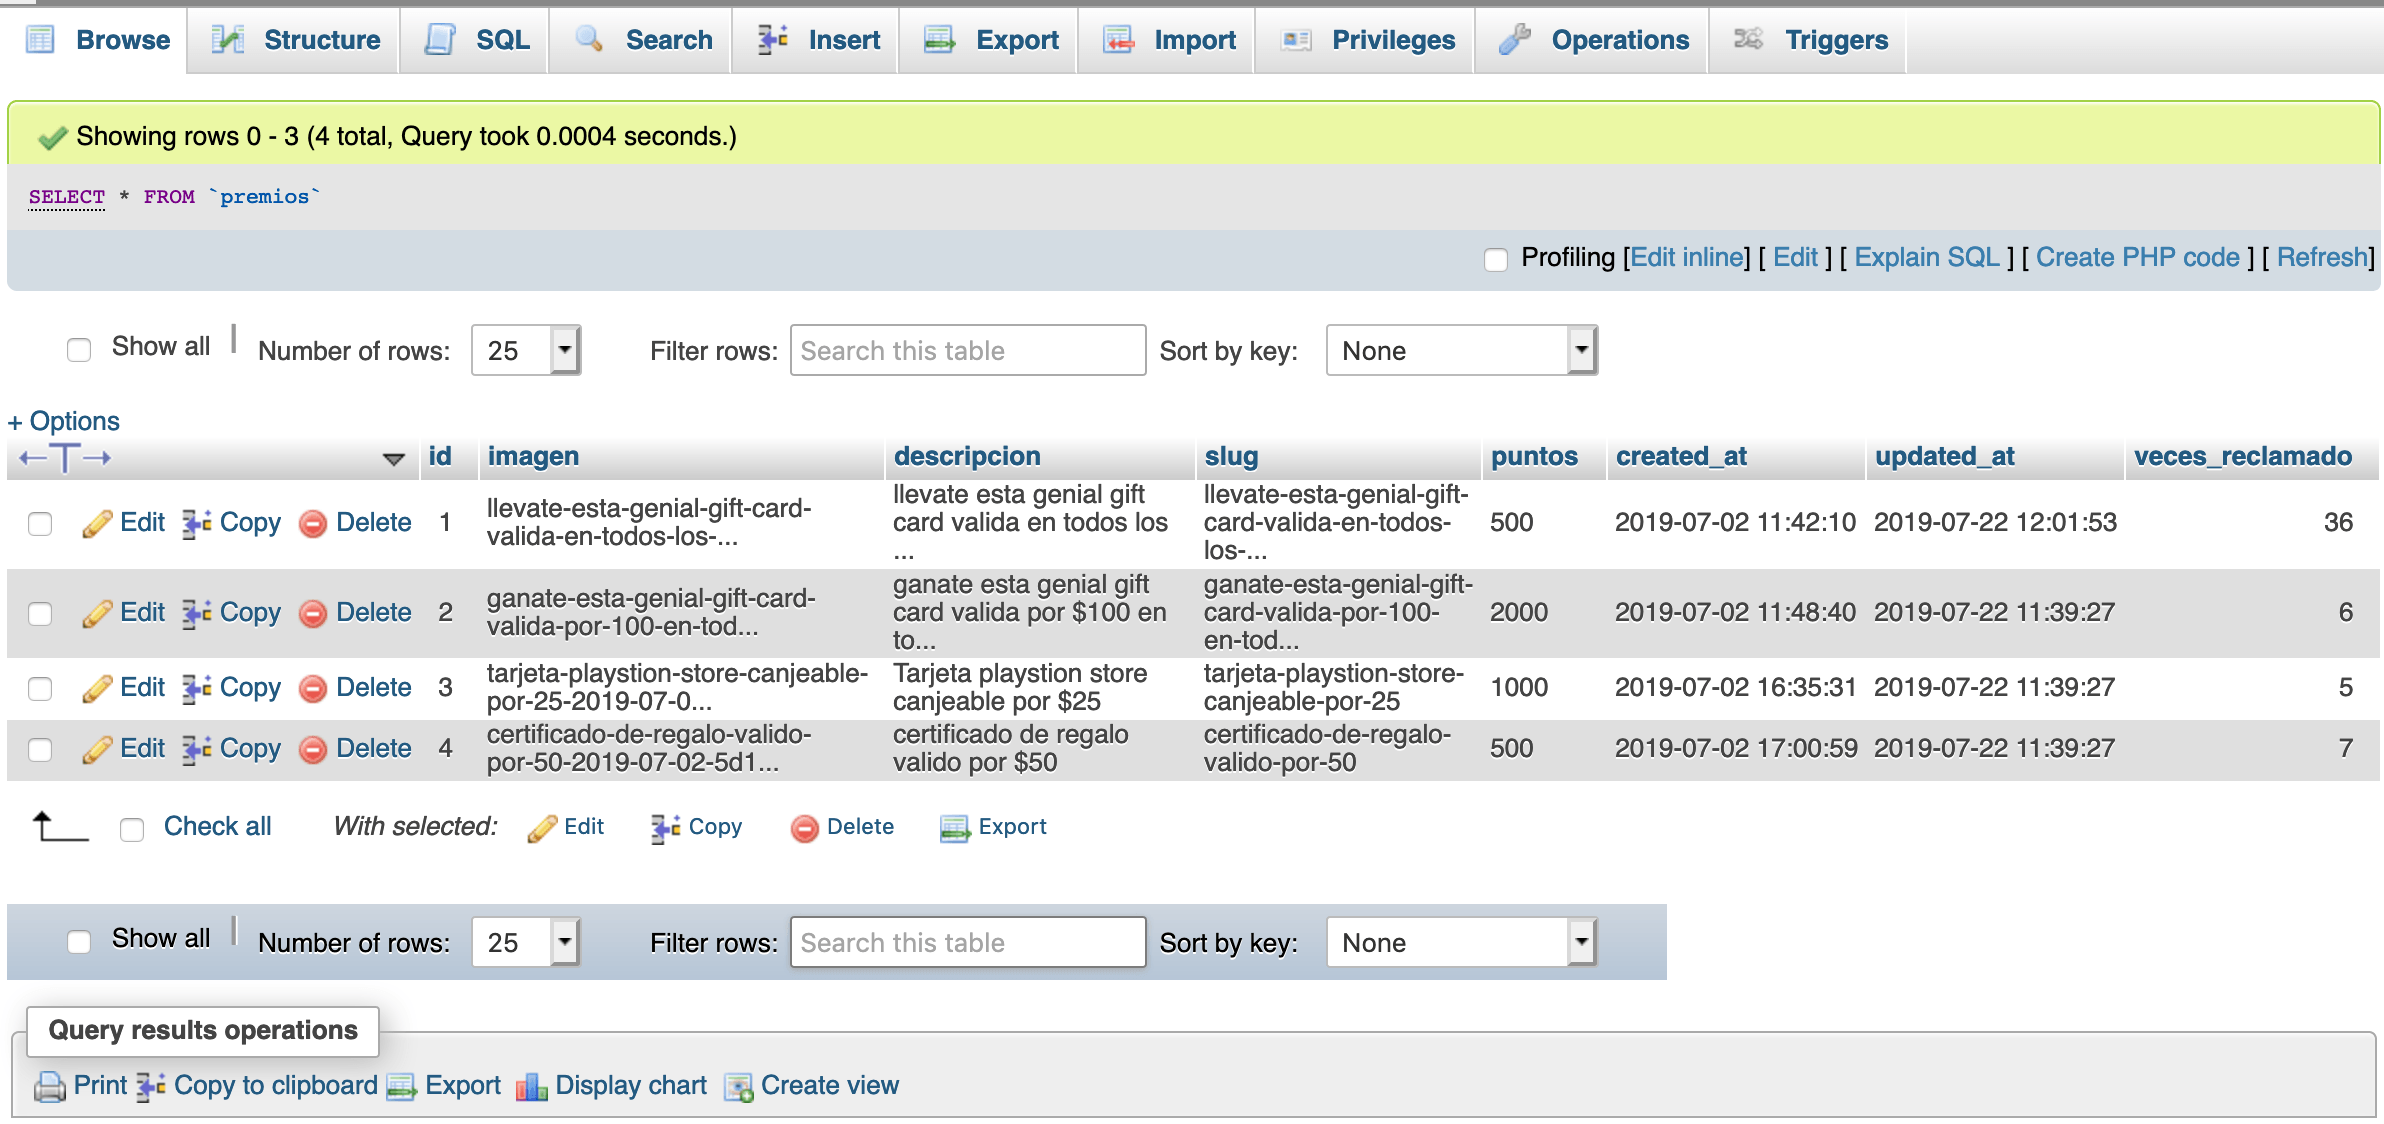Image resolution: width=2384 pixels, height=1124 pixels.
Task: Click the Create view icon
Action: click(x=739, y=1086)
